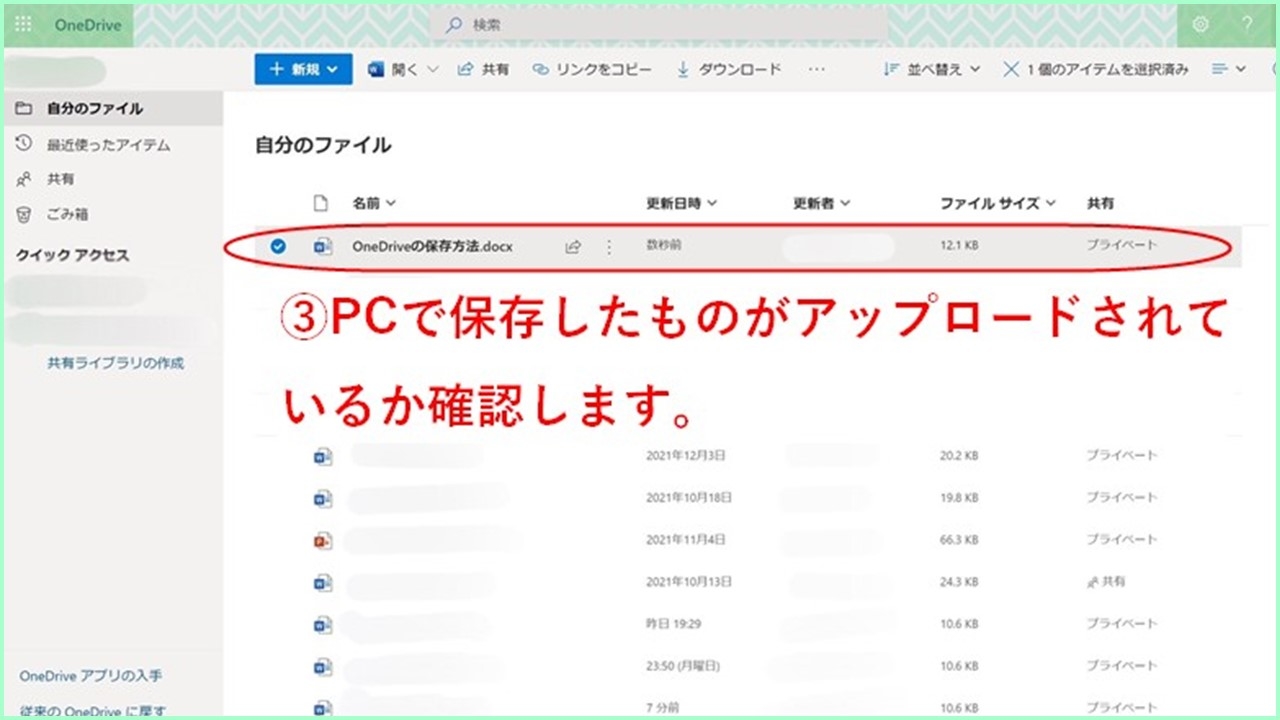Click the file type column header icon
The height and width of the screenshot is (720, 1280).
click(321, 203)
